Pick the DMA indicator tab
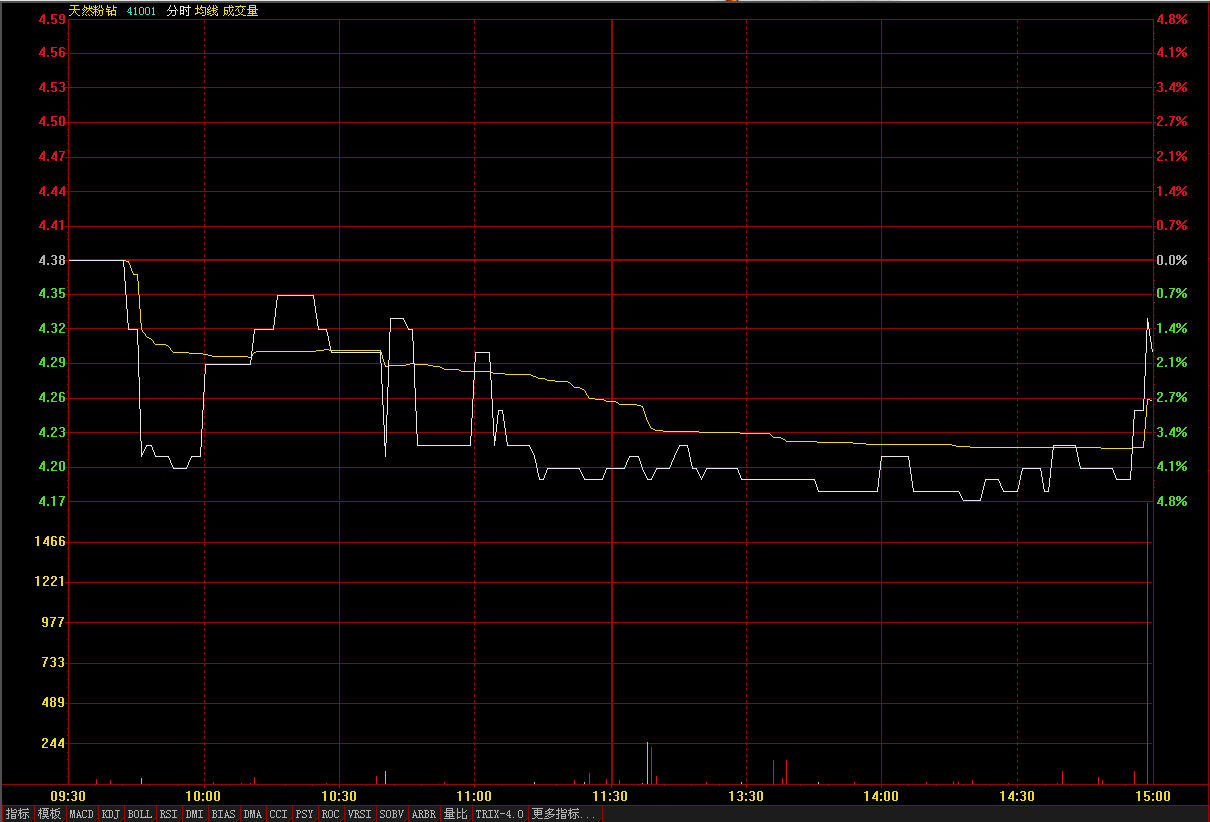Screen dimensions: 1210x822 [253, 814]
